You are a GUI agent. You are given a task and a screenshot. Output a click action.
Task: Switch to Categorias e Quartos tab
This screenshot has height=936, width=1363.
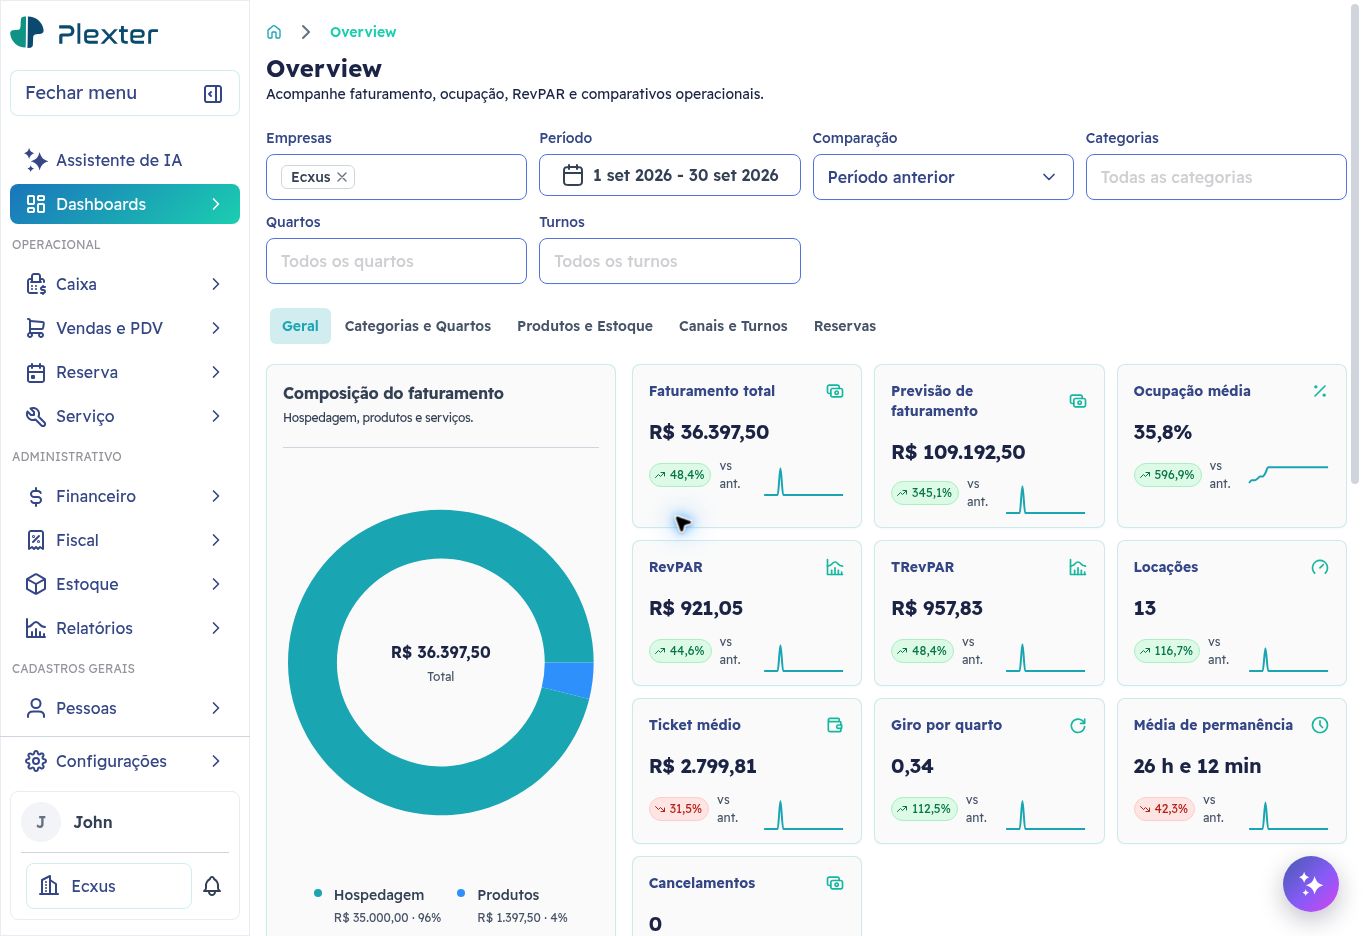[x=418, y=326]
